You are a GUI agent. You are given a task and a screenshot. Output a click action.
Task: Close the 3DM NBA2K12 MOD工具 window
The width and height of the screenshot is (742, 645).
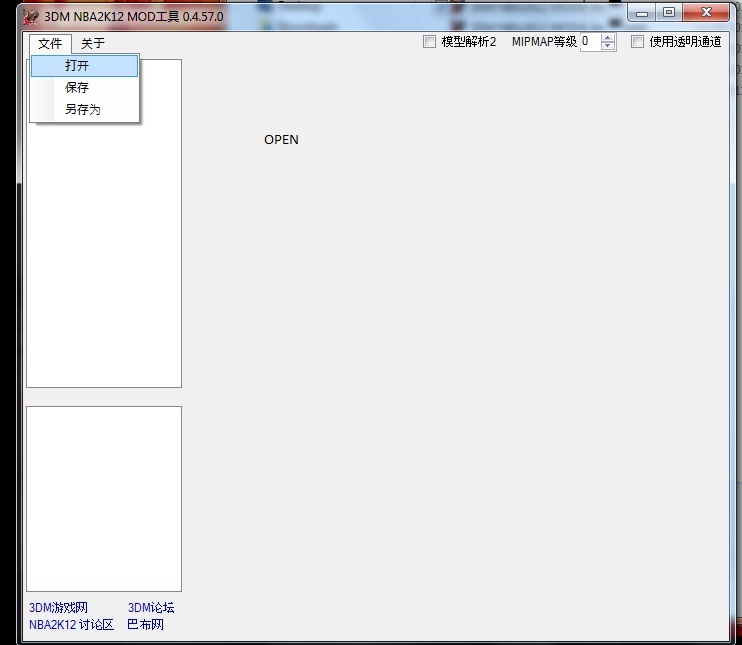706,13
